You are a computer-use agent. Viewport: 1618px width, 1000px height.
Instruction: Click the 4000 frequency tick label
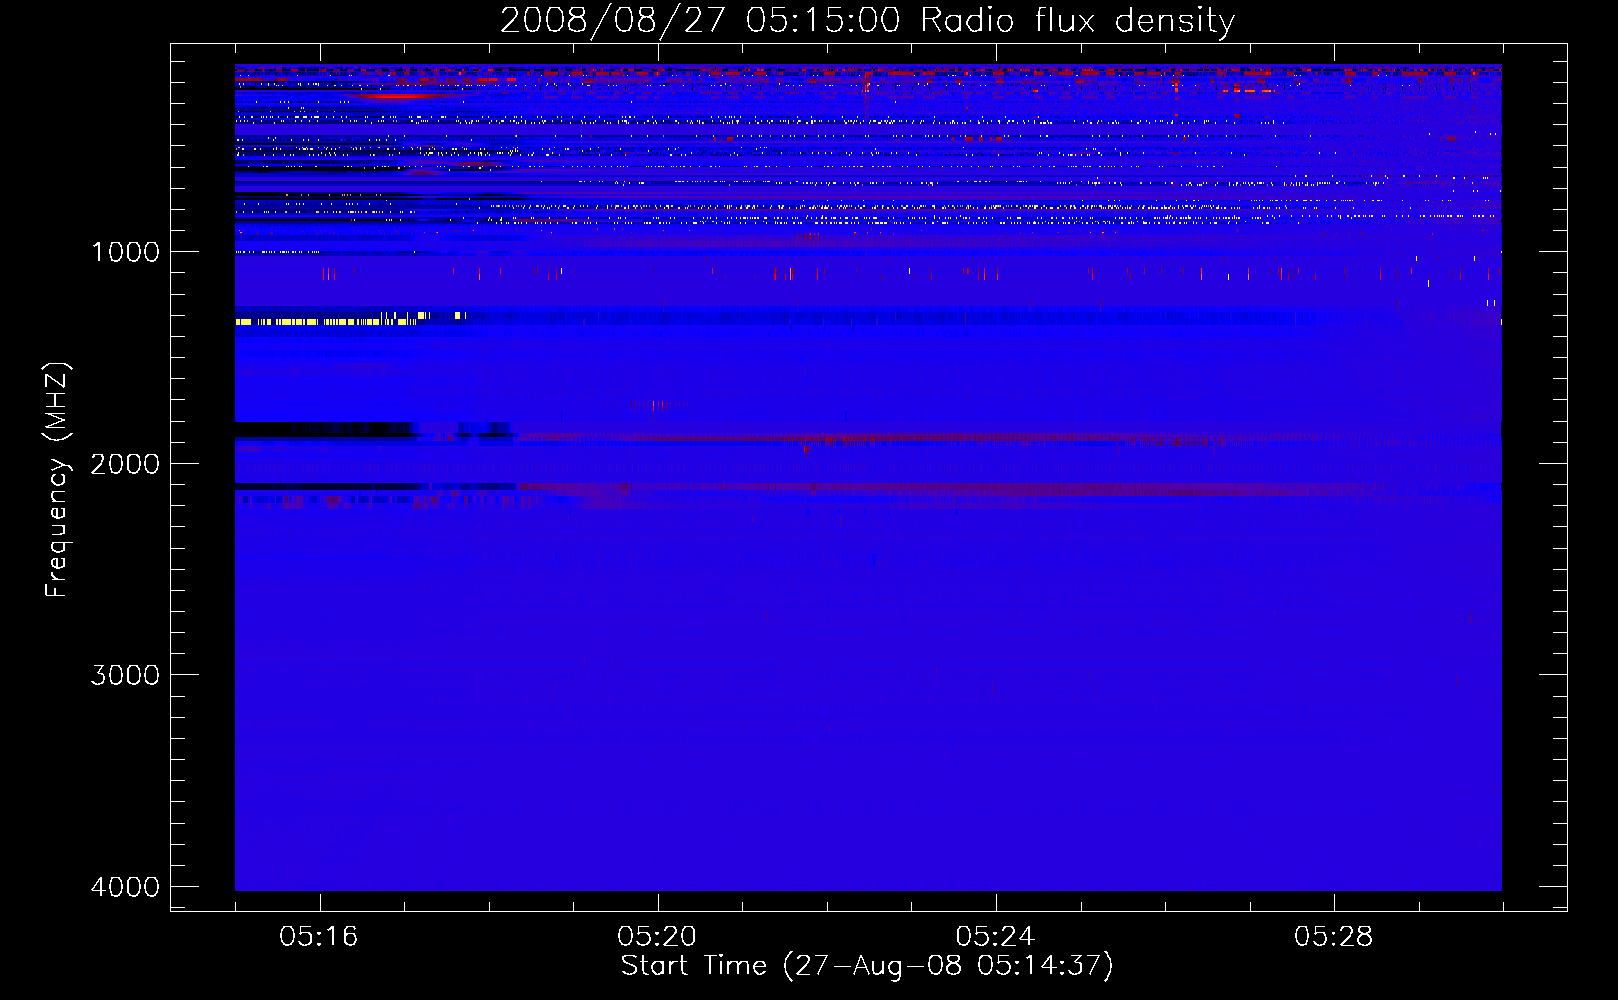click(125, 887)
